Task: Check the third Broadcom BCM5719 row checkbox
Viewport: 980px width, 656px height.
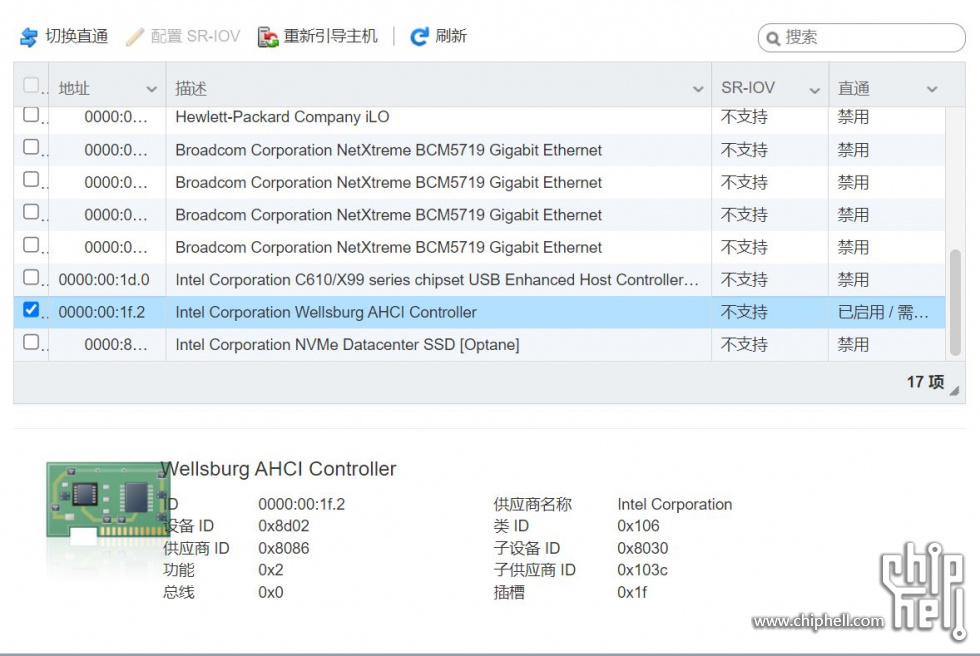Action: coord(31,212)
